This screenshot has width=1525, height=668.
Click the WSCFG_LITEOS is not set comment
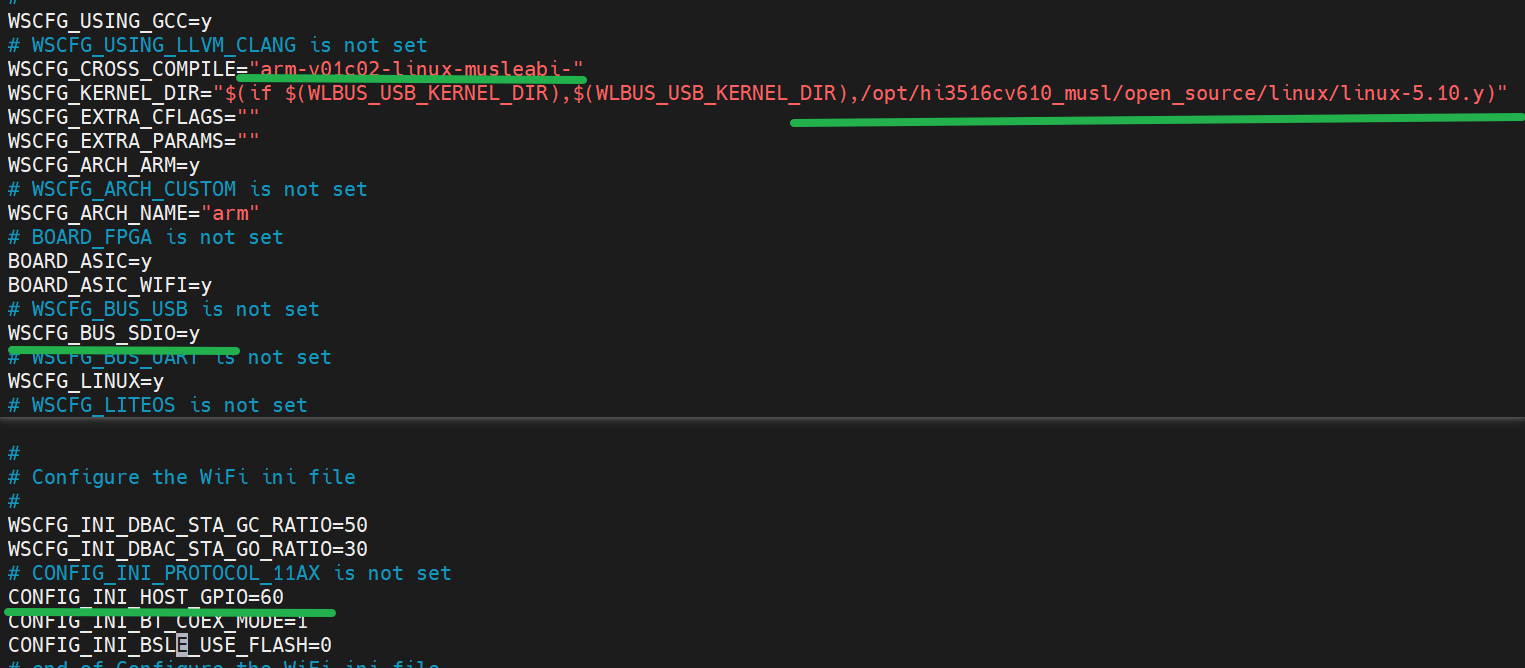pyautogui.click(x=158, y=405)
